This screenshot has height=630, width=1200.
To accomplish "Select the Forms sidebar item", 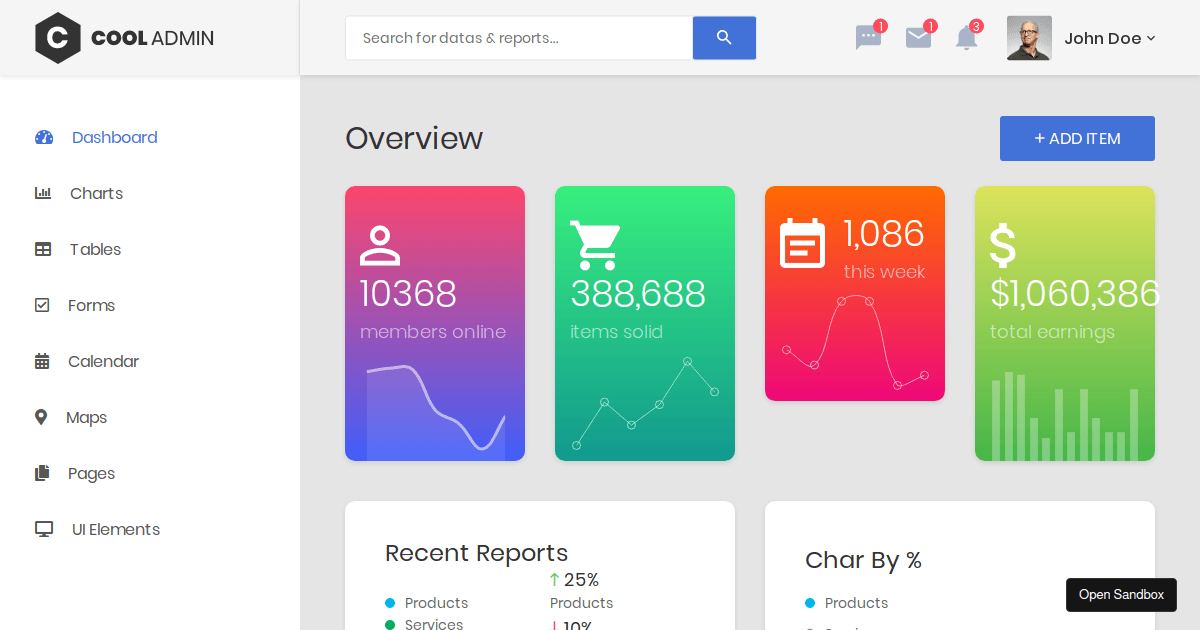I will (91, 306).
